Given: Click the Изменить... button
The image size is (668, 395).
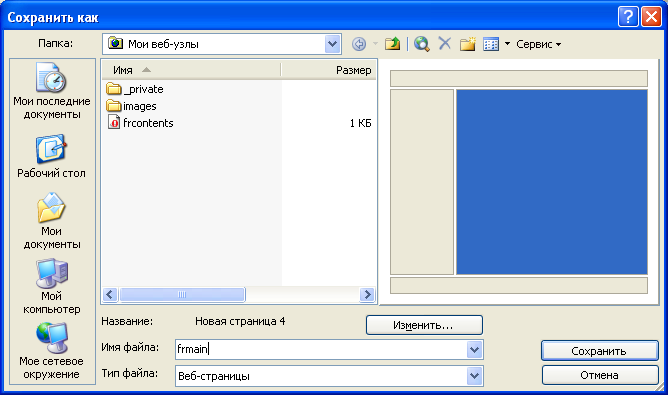Looking at the screenshot, I should tap(424, 325).
